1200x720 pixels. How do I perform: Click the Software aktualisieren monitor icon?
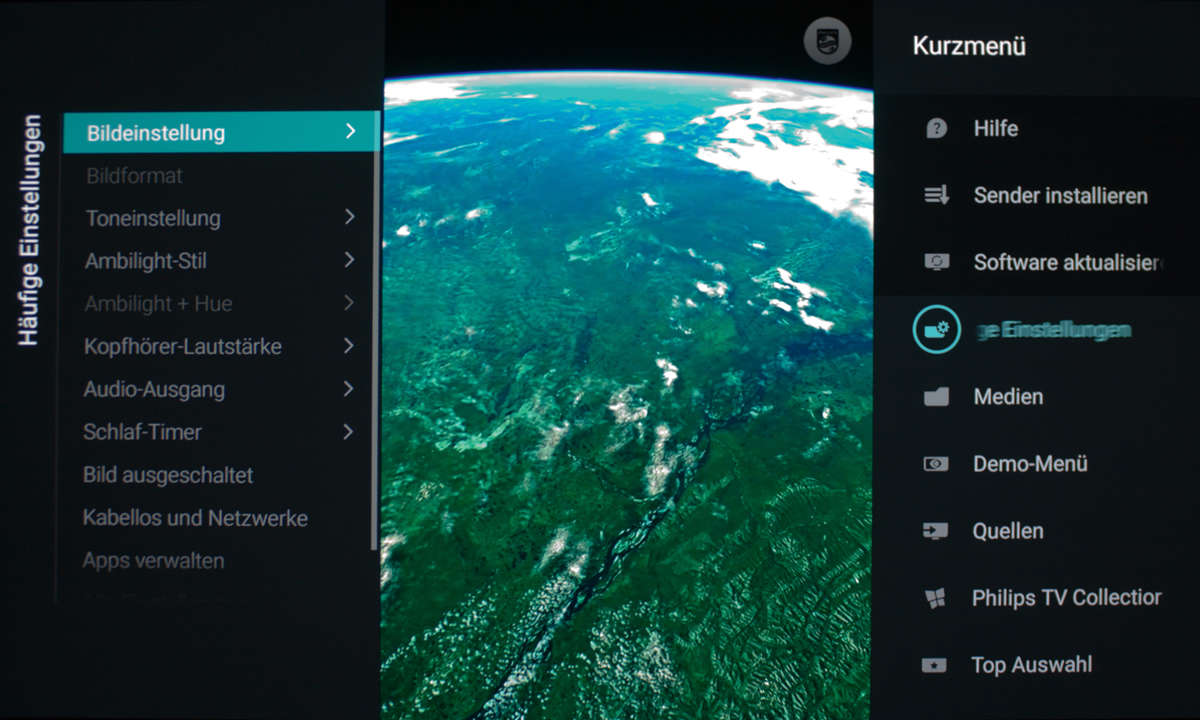(936, 263)
